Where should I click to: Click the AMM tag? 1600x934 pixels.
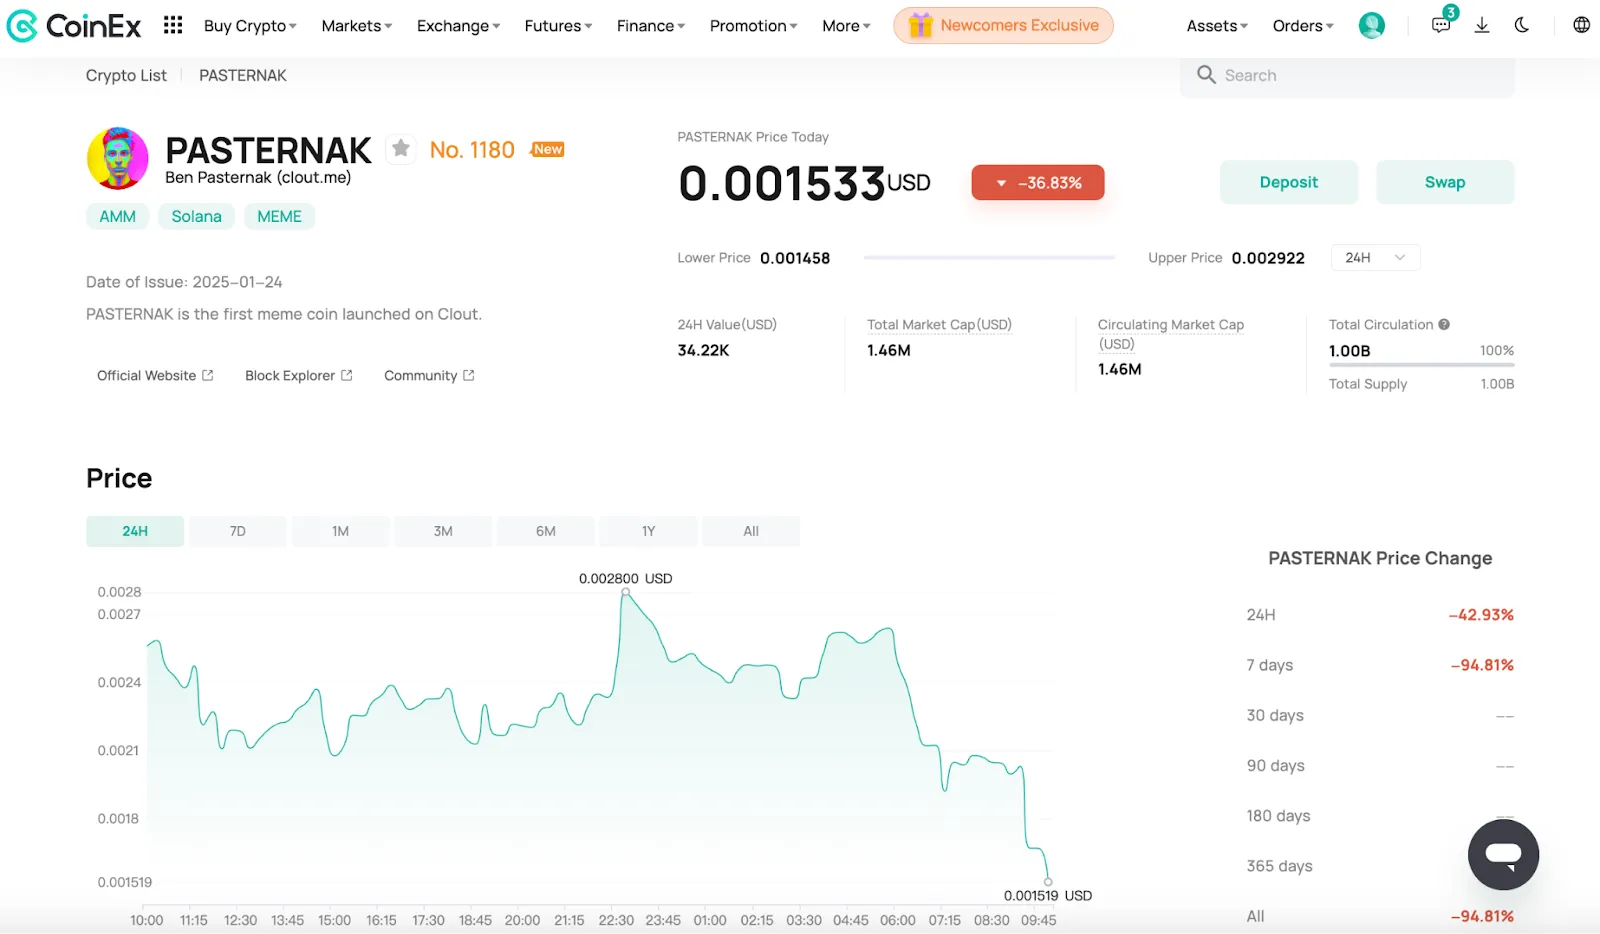coord(118,216)
